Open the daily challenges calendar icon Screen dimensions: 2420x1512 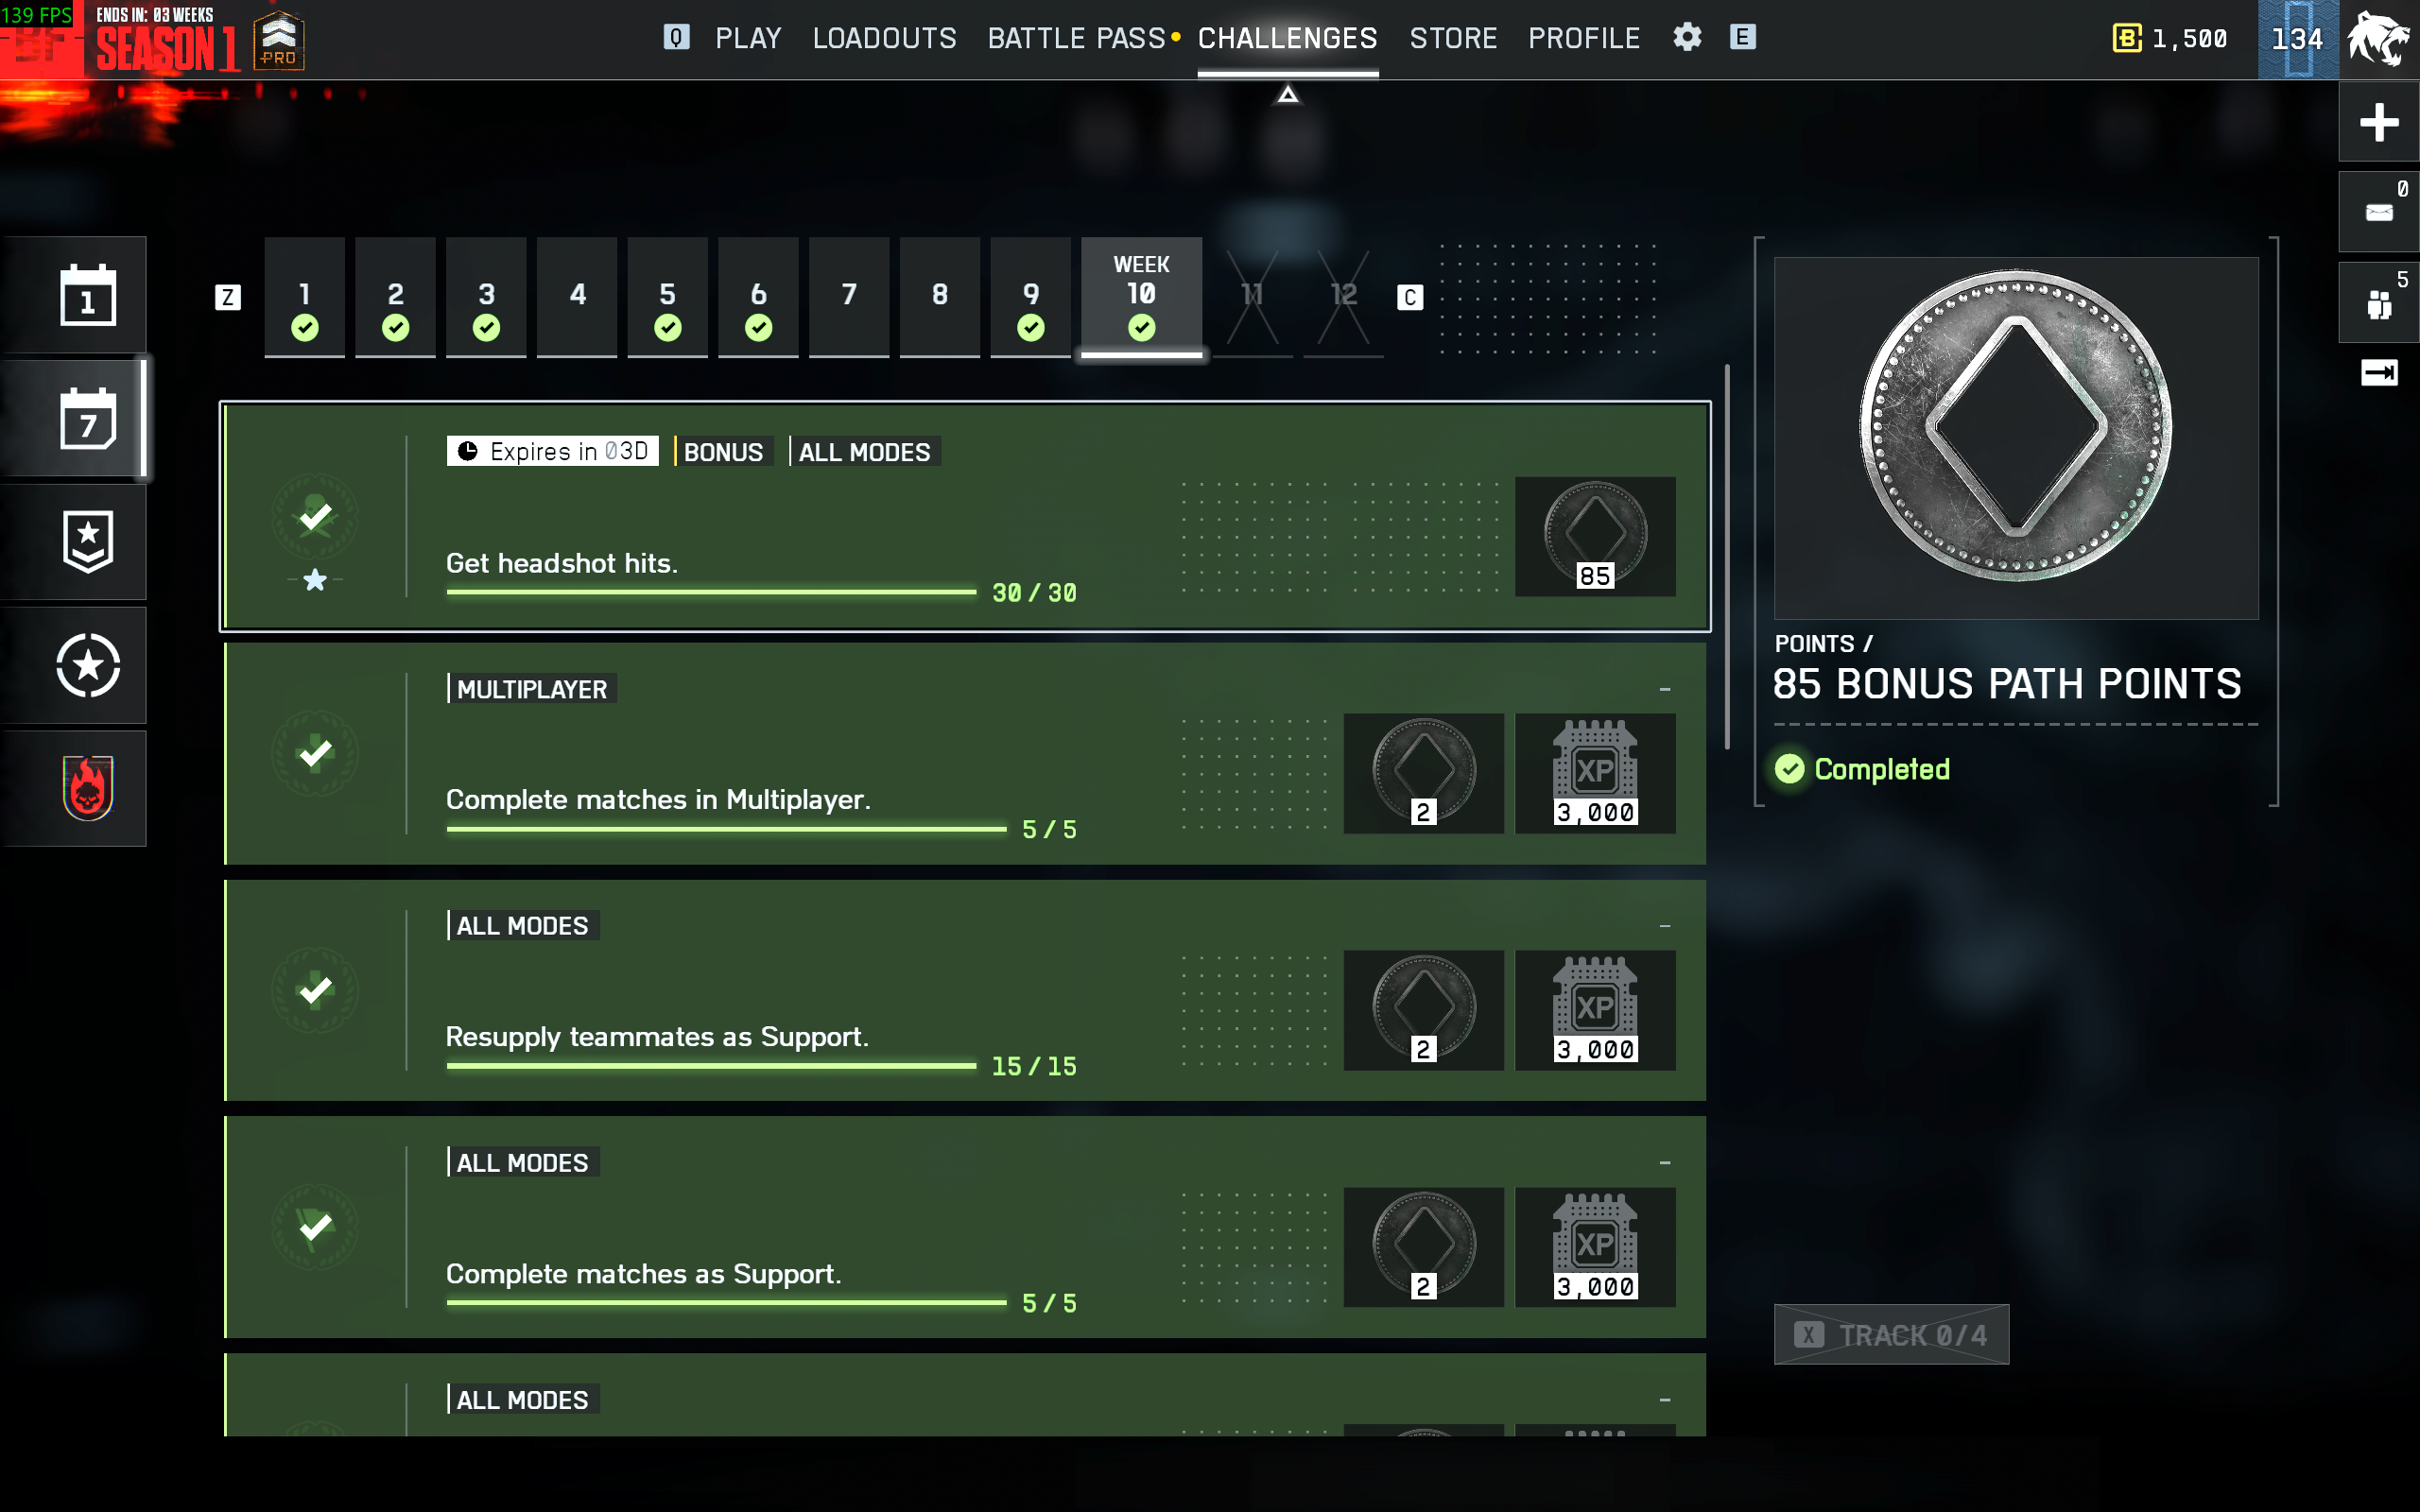coord(88,296)
